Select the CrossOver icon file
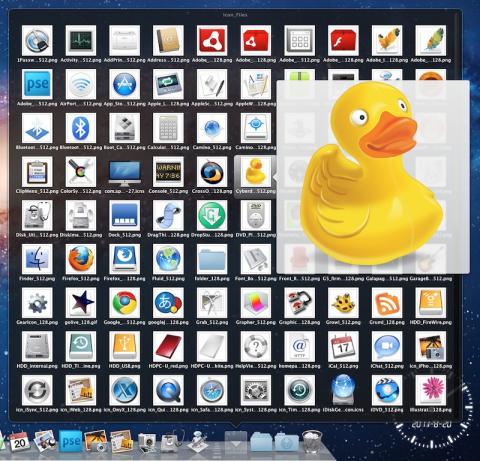 pos(212,172)
